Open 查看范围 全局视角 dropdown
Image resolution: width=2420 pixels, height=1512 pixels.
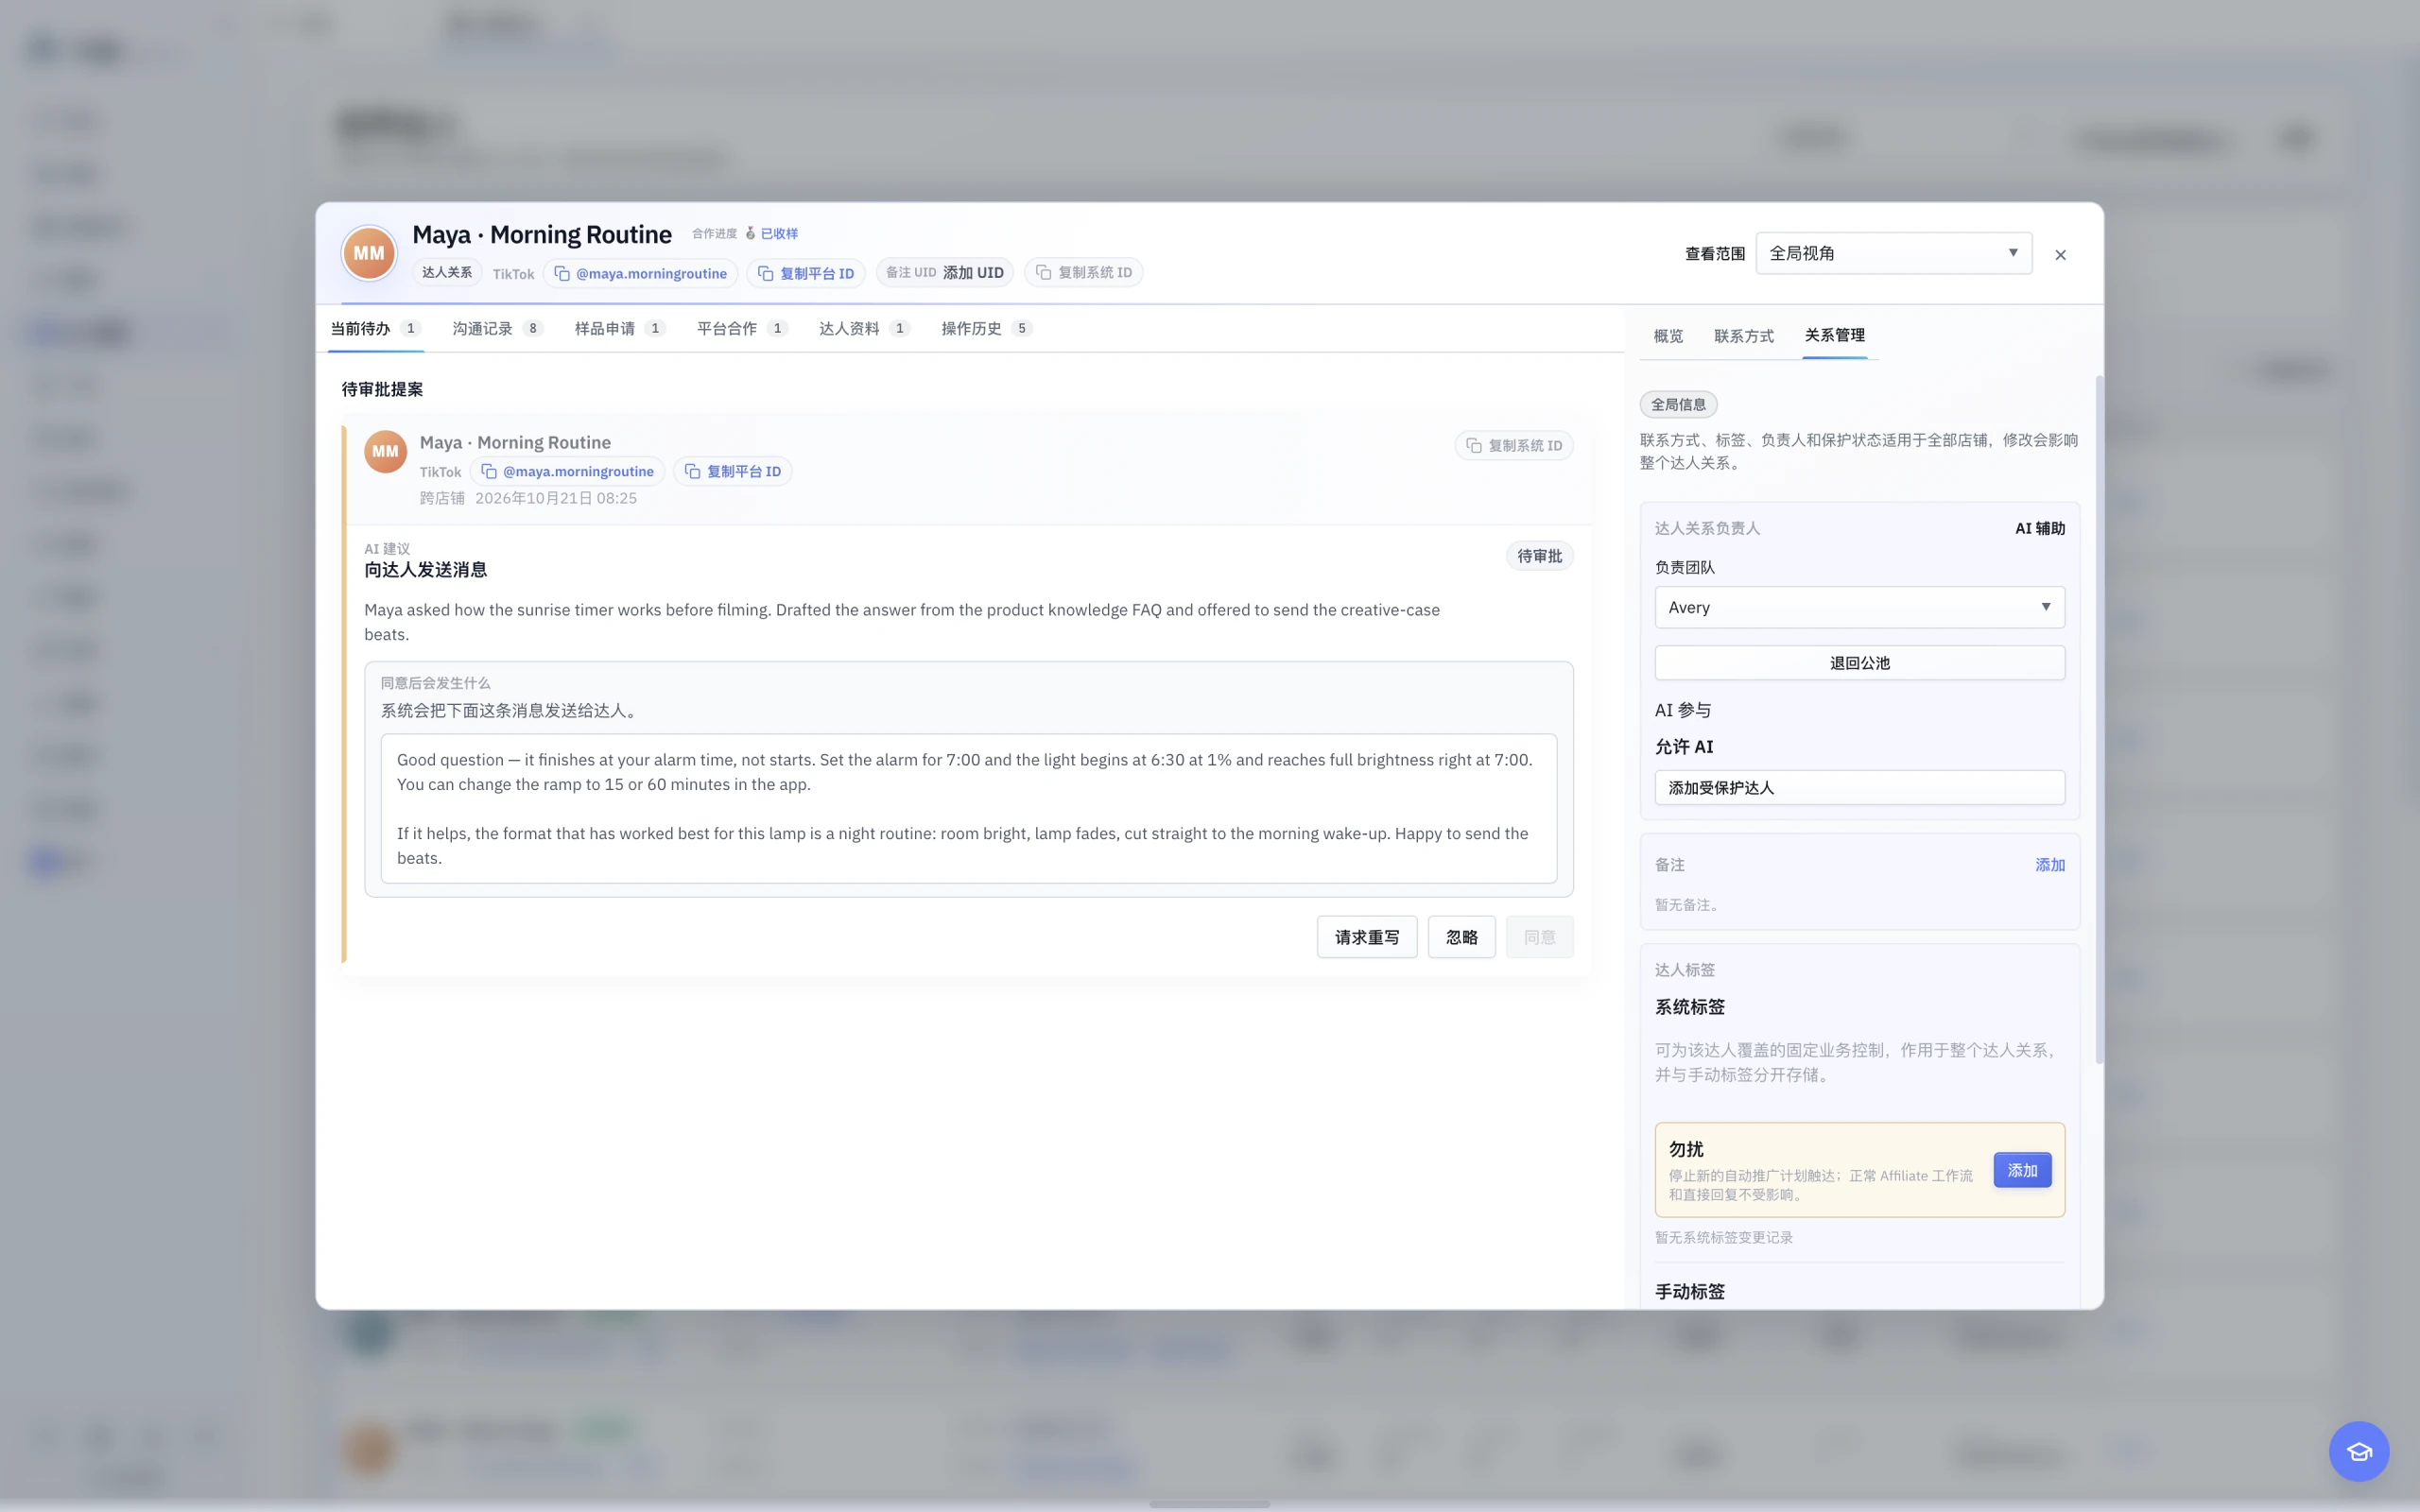tap(1893, 253)
